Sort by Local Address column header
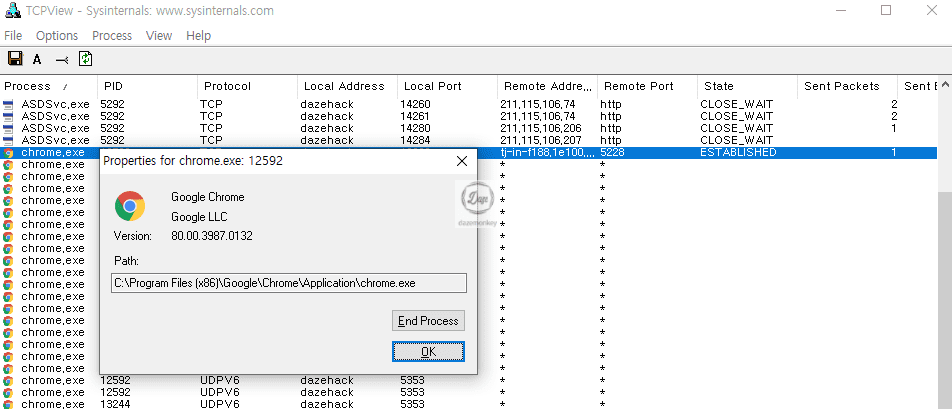The width and height of the screenshot is (952, 409). point(347,86)
